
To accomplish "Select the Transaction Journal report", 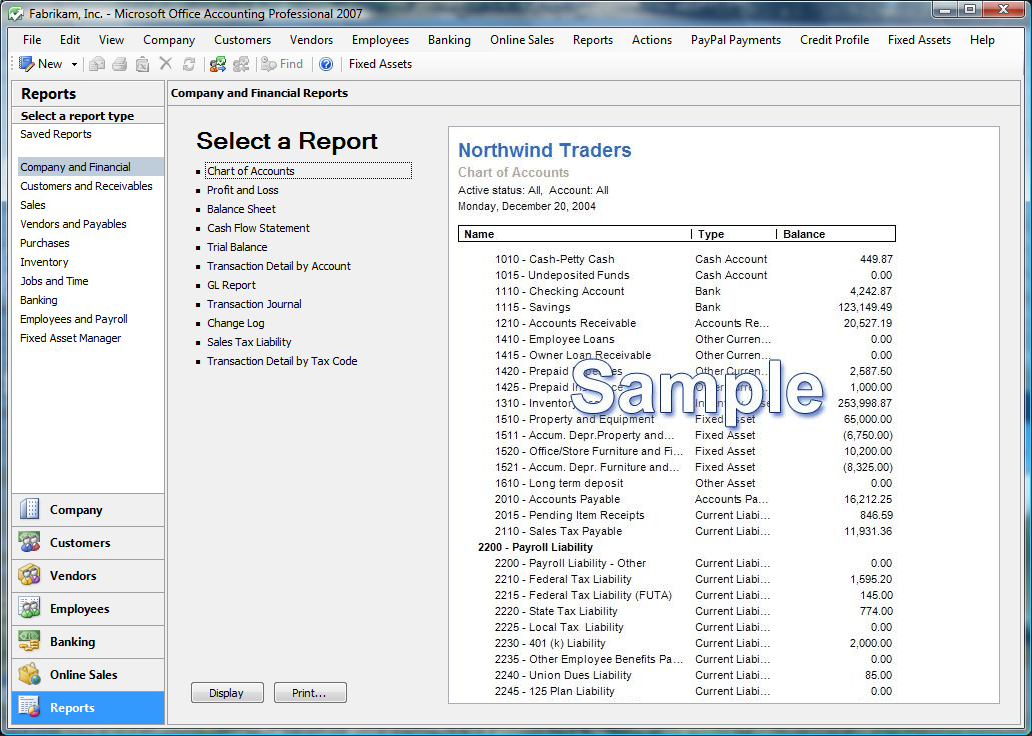I will 254,304.
